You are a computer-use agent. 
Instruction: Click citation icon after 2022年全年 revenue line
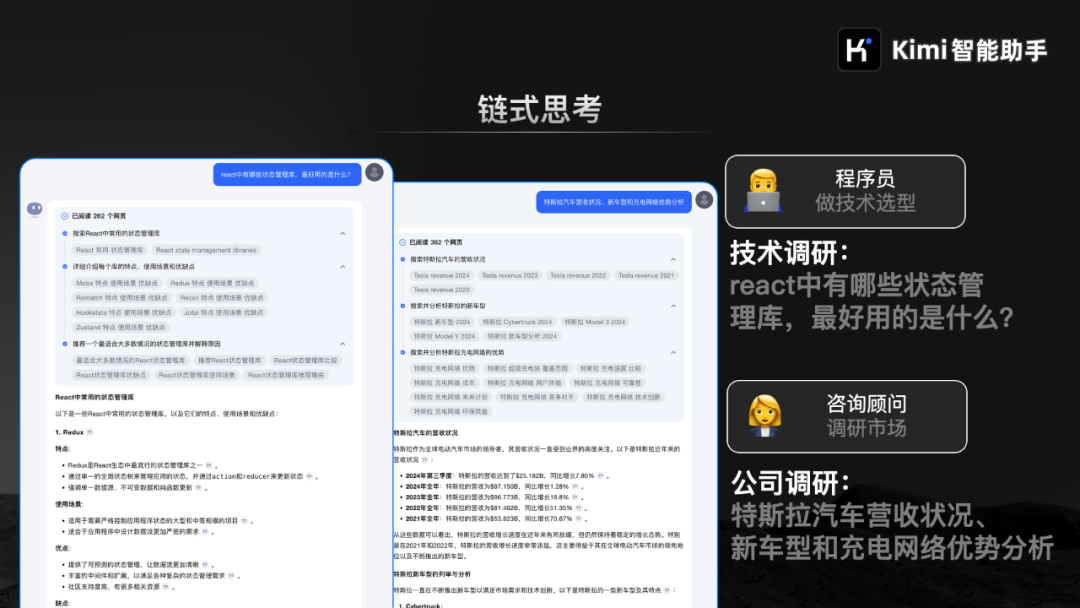pyautogui.click(x=579, y=508)
